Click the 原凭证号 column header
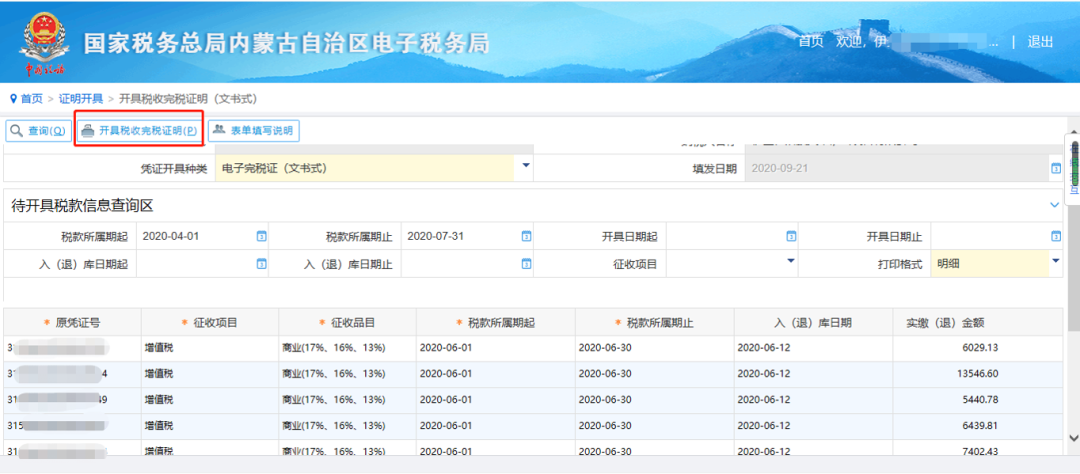1080x474 pixels. (x=72, y=322)
